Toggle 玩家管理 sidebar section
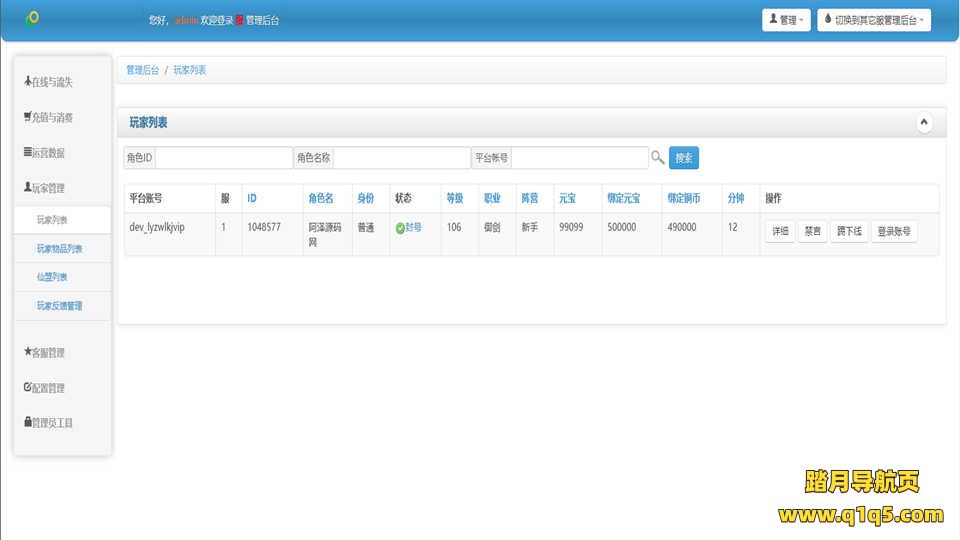 coord(46,188)
